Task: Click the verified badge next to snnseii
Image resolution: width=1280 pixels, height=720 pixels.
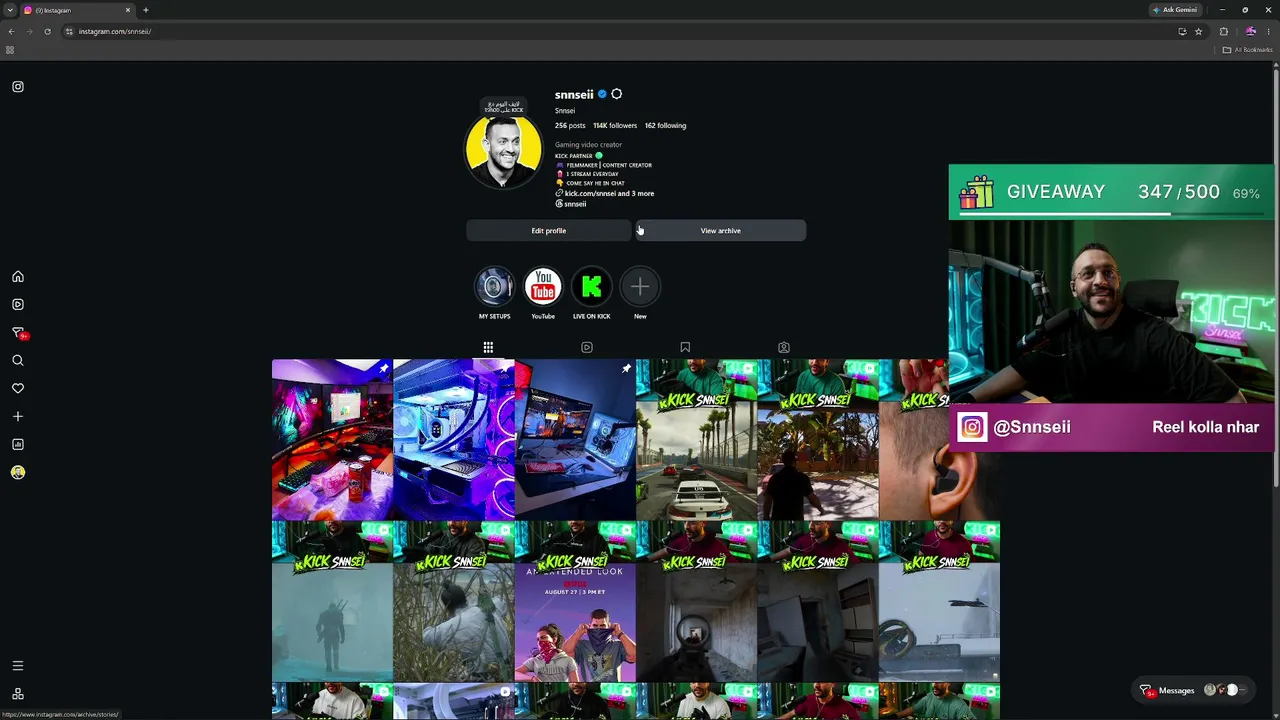Action: (x=602, y=94)
